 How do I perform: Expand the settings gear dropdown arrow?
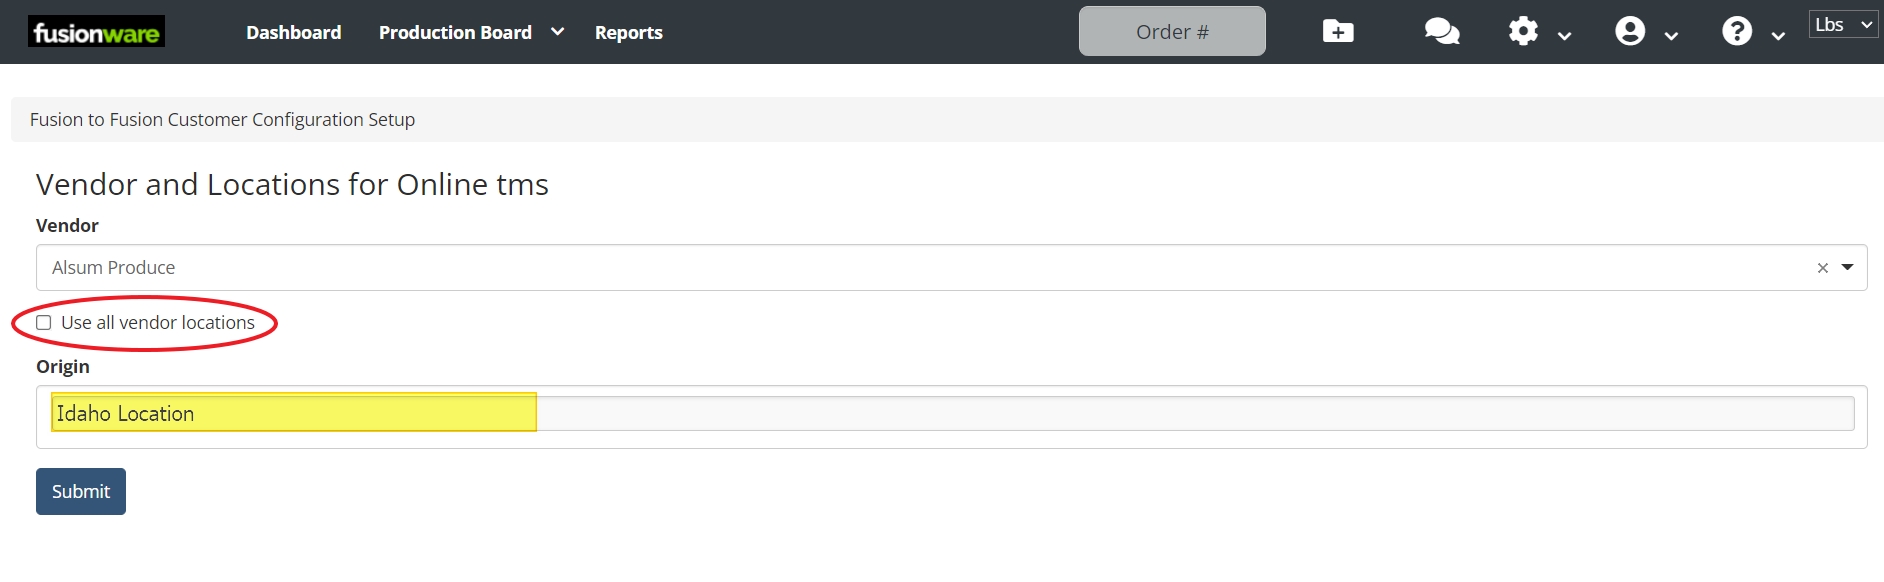[1565, 36]
